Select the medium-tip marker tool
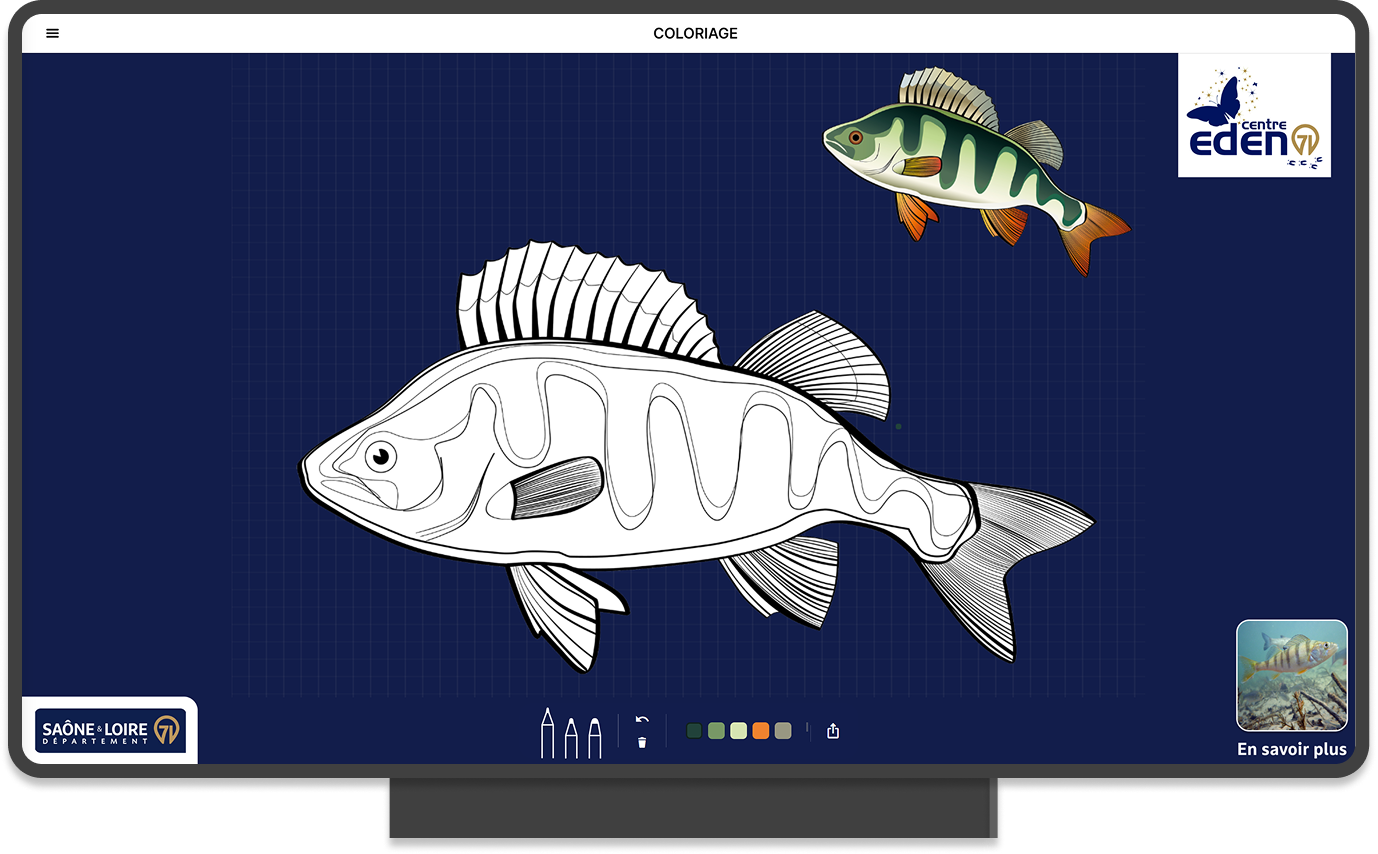Image resolution: width=1378 pixels, height=854 pixels. [x=571, y=737]
